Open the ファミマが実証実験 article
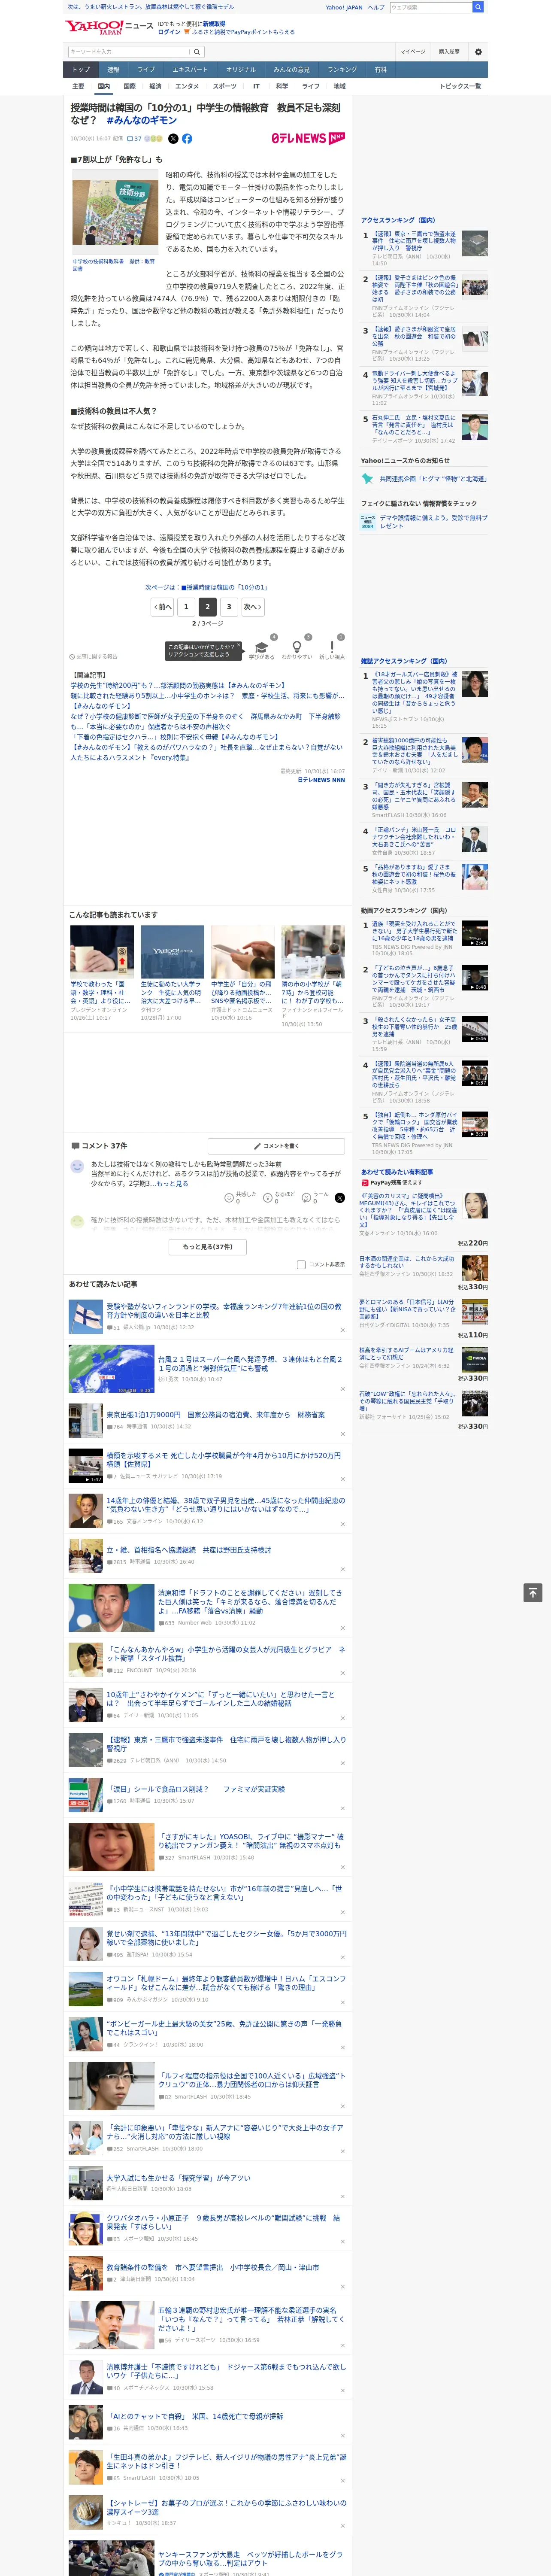Viewport: 551px width, 2576px height. coord(196,1789)
